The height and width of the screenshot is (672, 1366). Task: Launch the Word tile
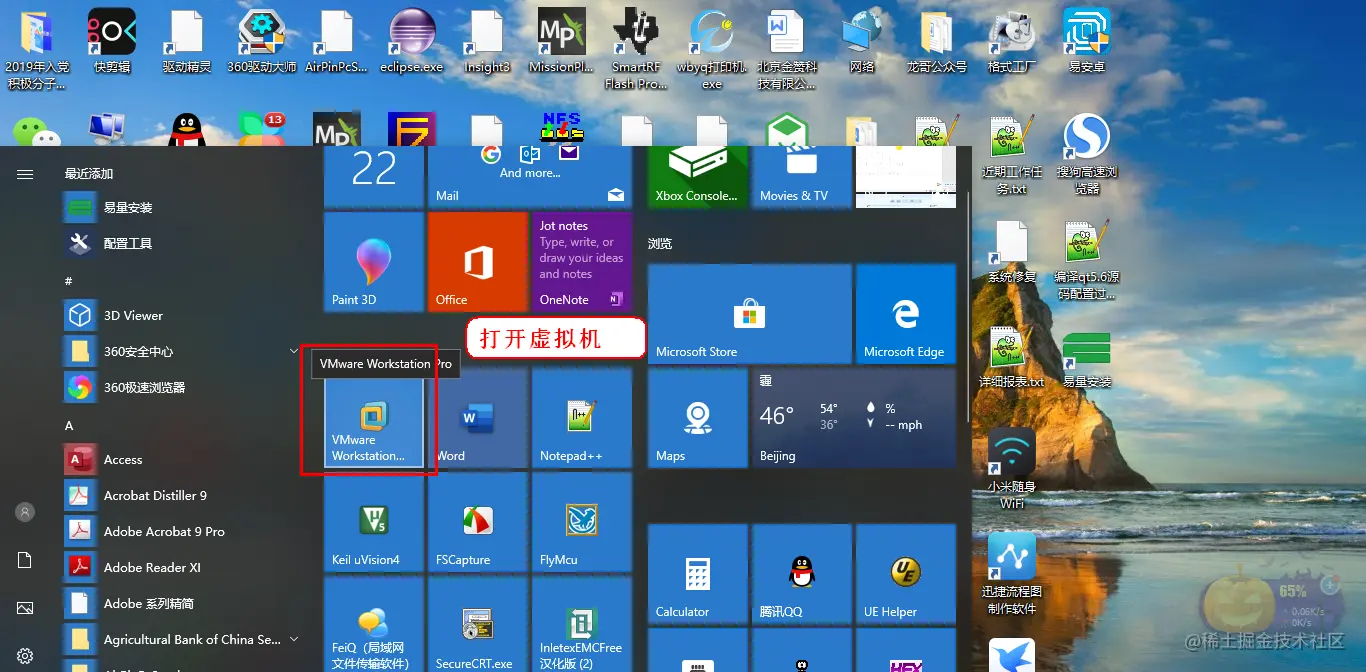point(478,418)
